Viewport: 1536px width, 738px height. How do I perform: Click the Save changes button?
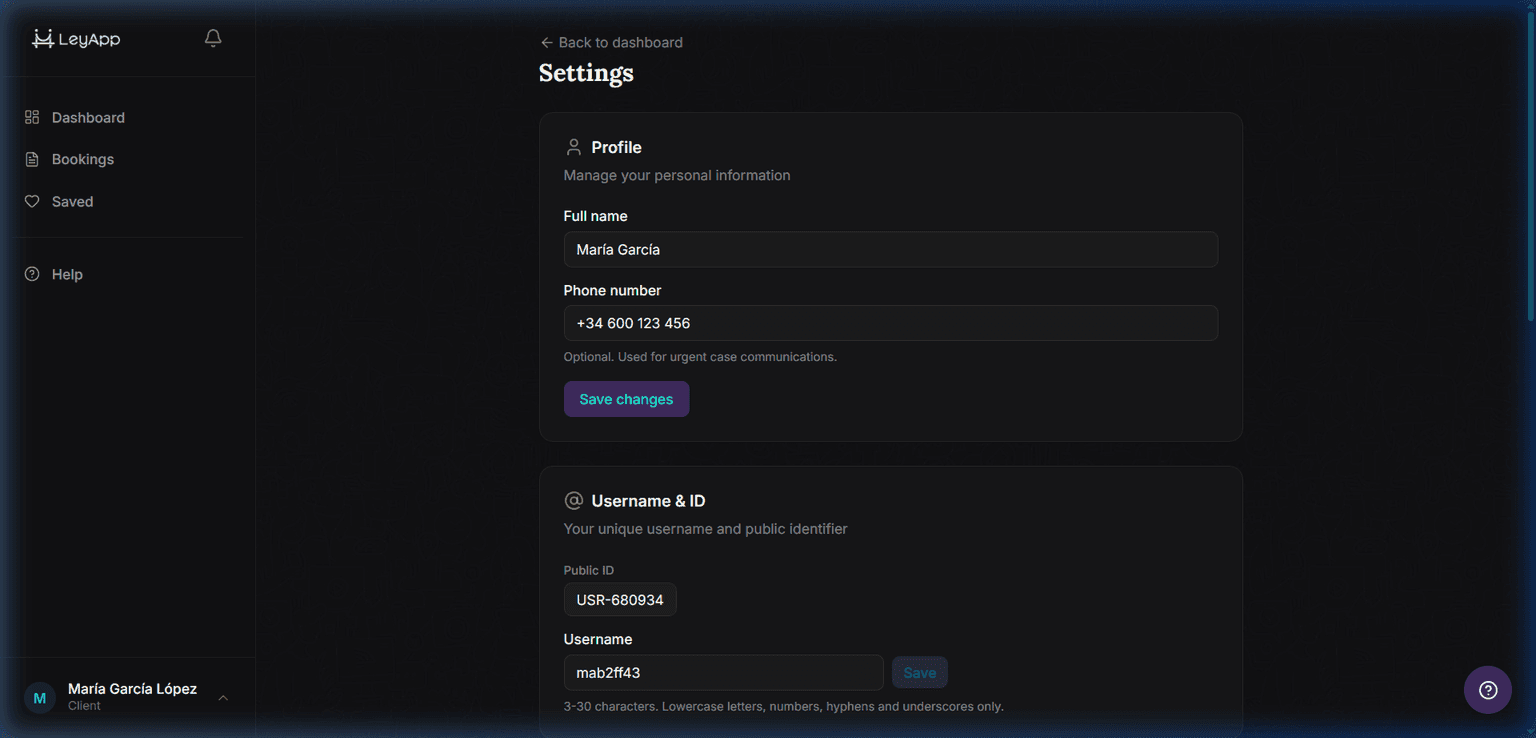[x=626, y=398]
